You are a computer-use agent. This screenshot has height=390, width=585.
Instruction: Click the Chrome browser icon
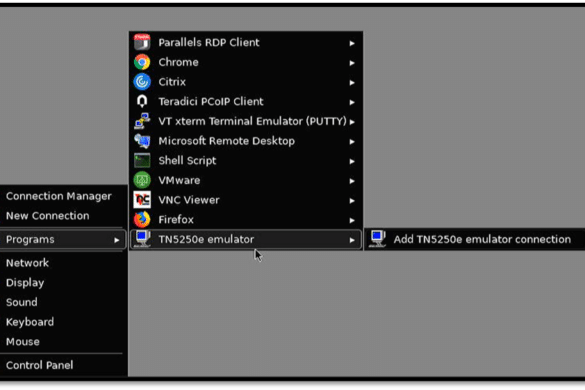click(142, 62)
